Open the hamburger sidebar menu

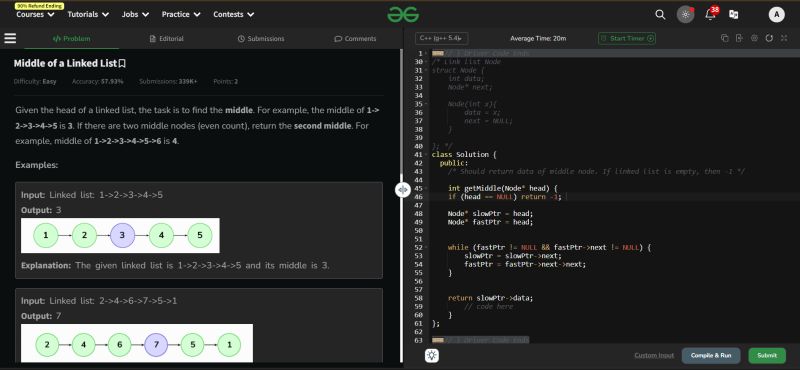pos(10,38)
